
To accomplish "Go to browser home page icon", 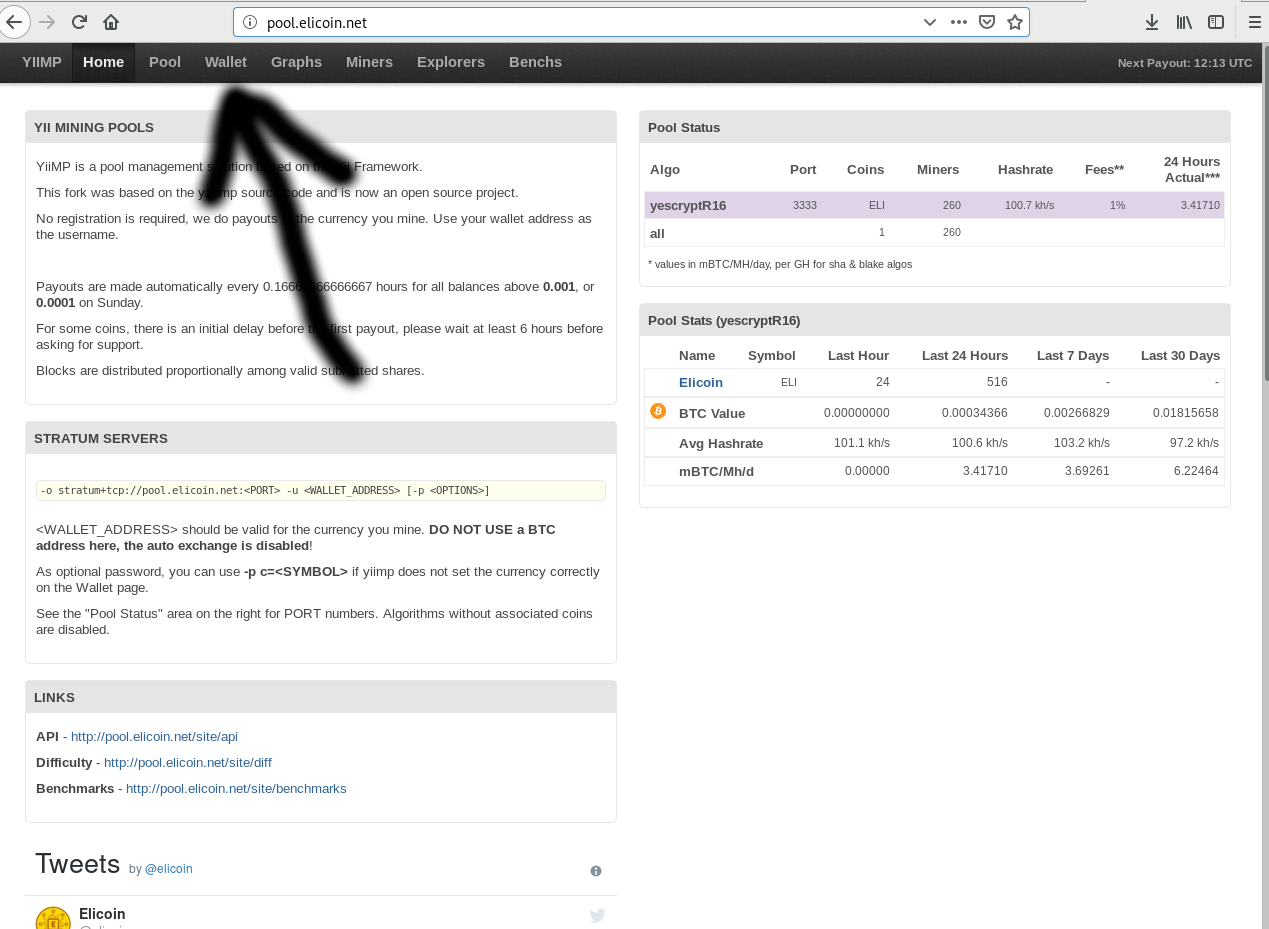I will [111, 22].
